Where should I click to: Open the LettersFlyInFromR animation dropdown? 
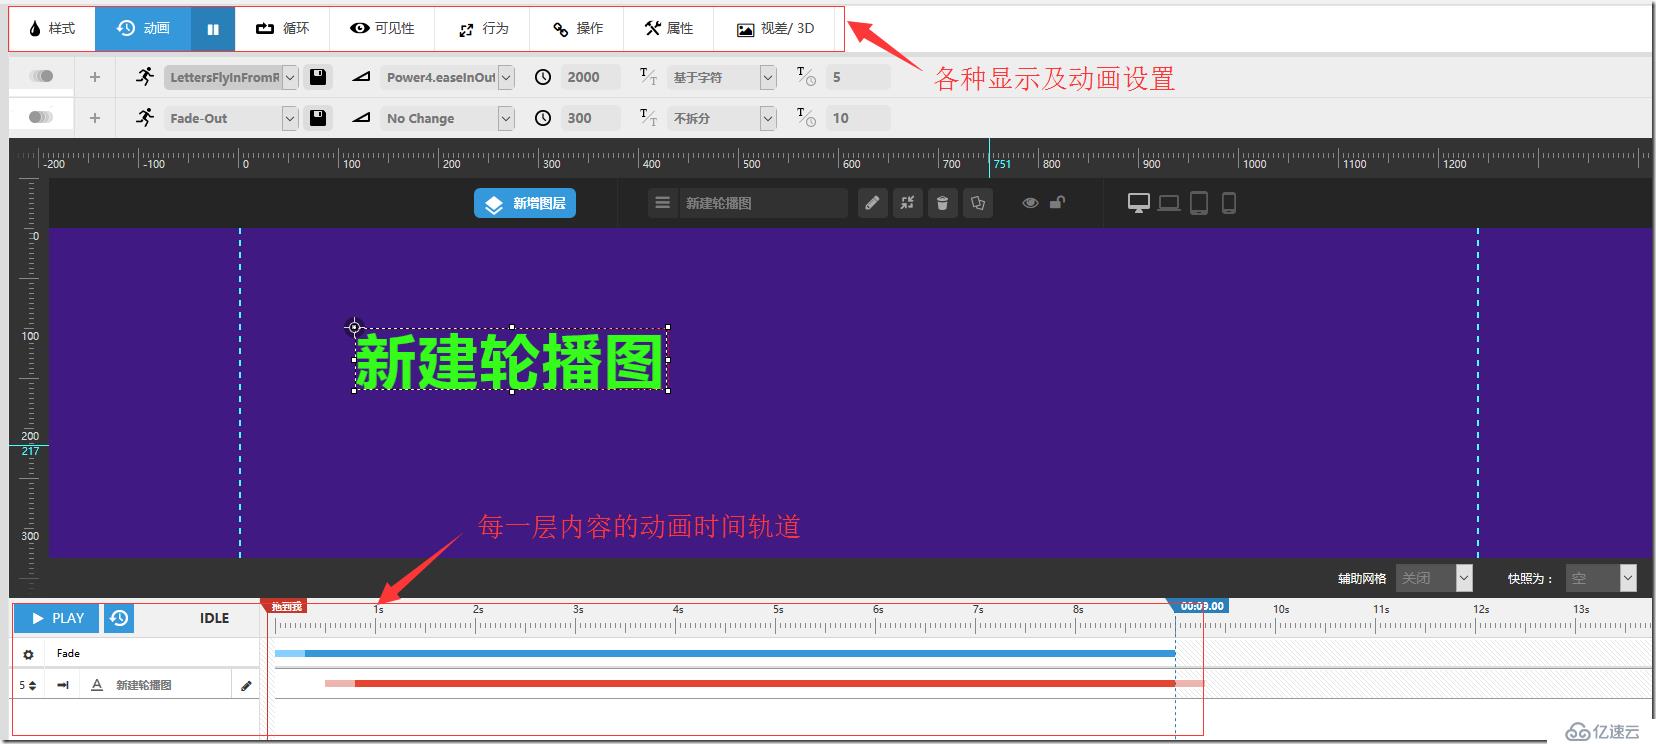tap(231, 77)
